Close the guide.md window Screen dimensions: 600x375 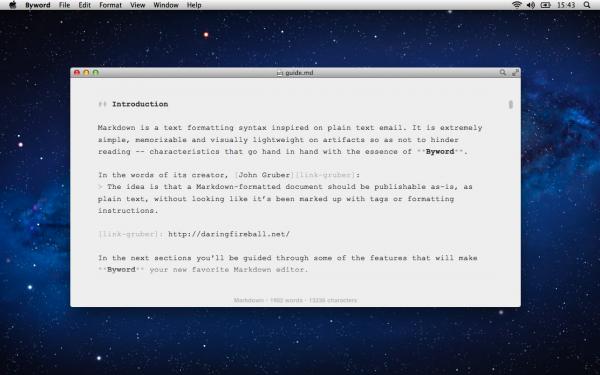pyautogui.click(x=77, y=72)
